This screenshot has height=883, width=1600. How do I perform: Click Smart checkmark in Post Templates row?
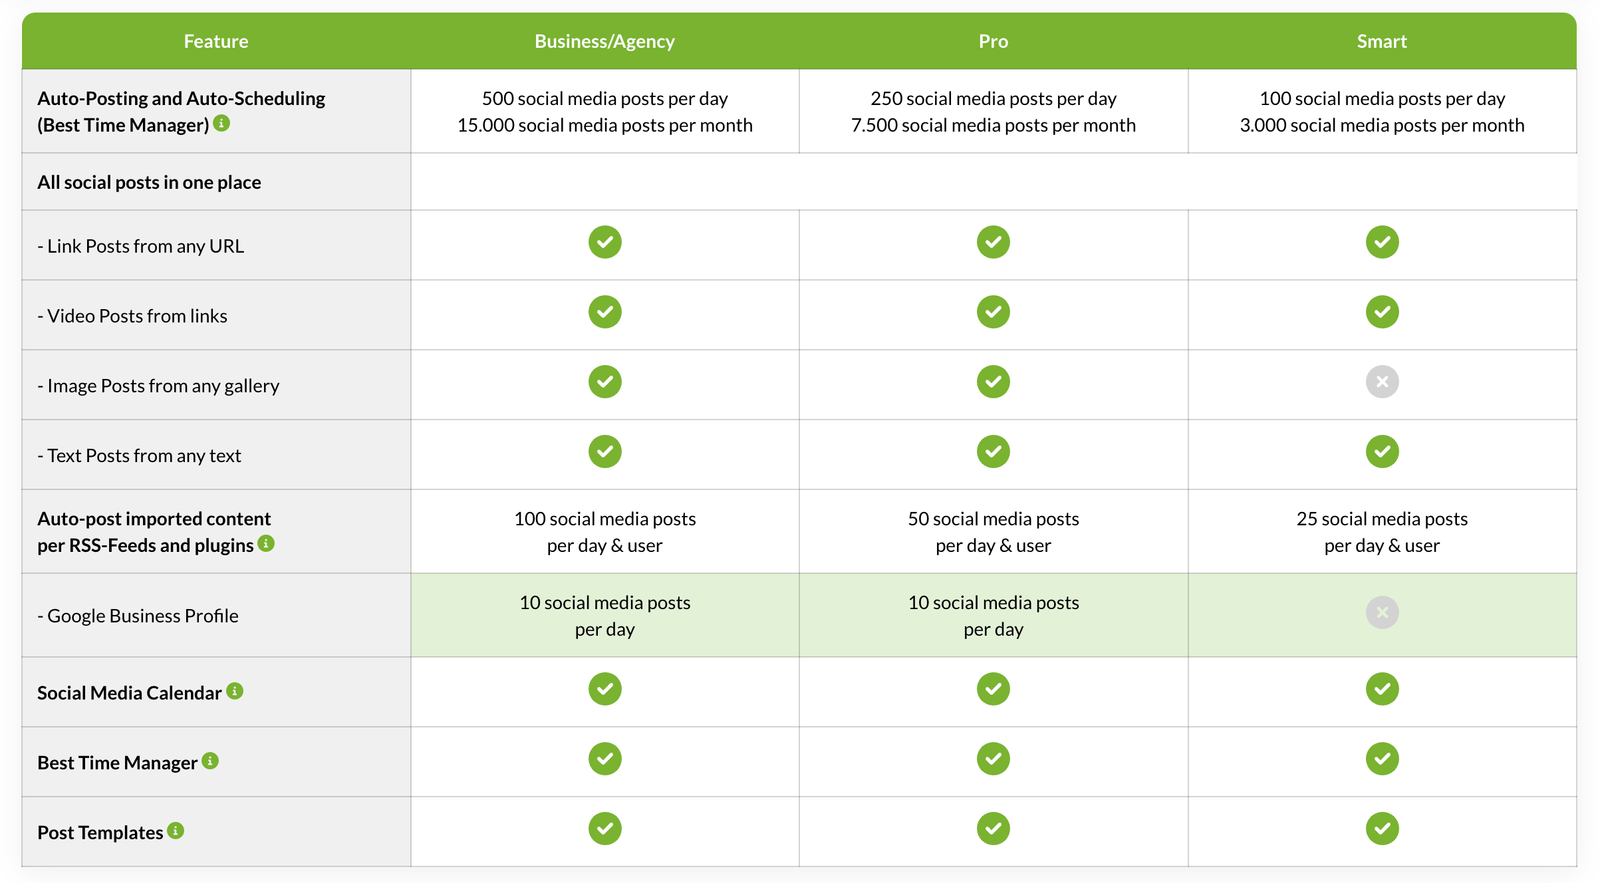point(1382,829)
